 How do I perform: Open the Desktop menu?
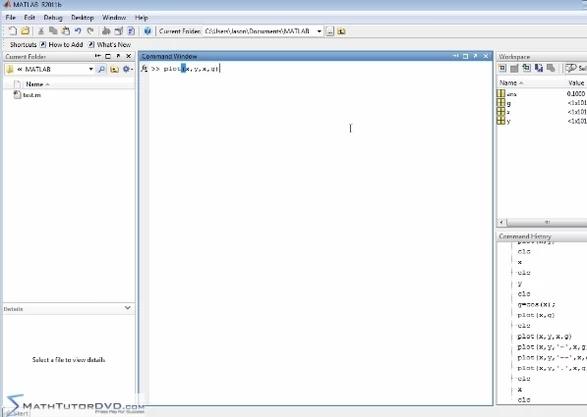pos(82,18)
